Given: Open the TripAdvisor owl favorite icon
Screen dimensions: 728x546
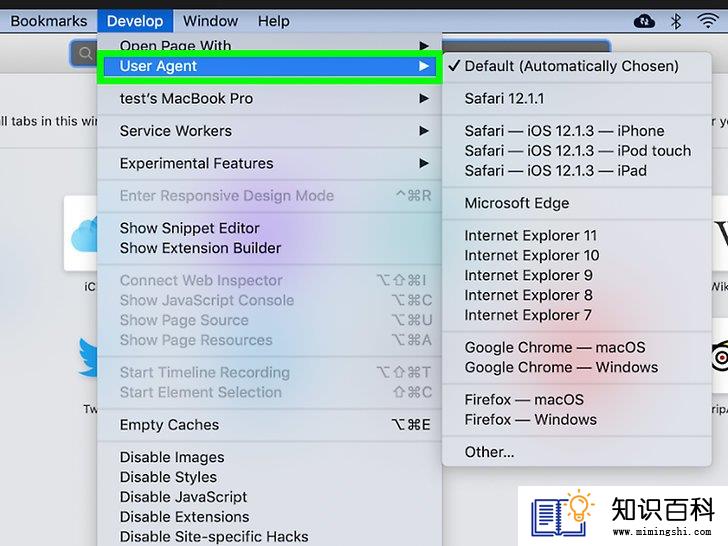Looking at the screenshot, I should tap(720, 358).
